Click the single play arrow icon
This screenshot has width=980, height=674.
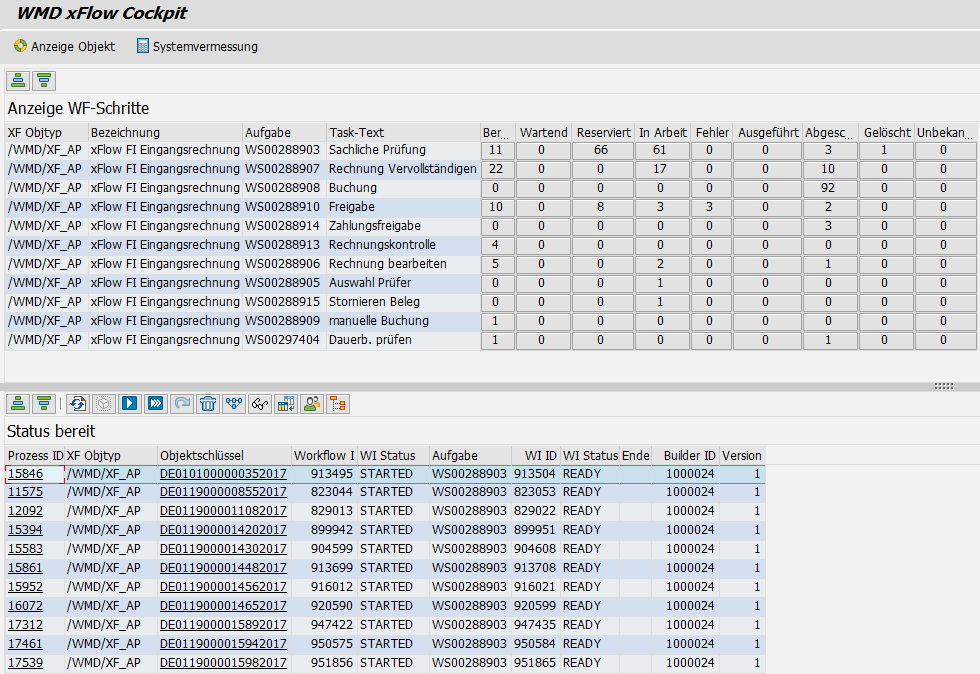coord(129,404)
